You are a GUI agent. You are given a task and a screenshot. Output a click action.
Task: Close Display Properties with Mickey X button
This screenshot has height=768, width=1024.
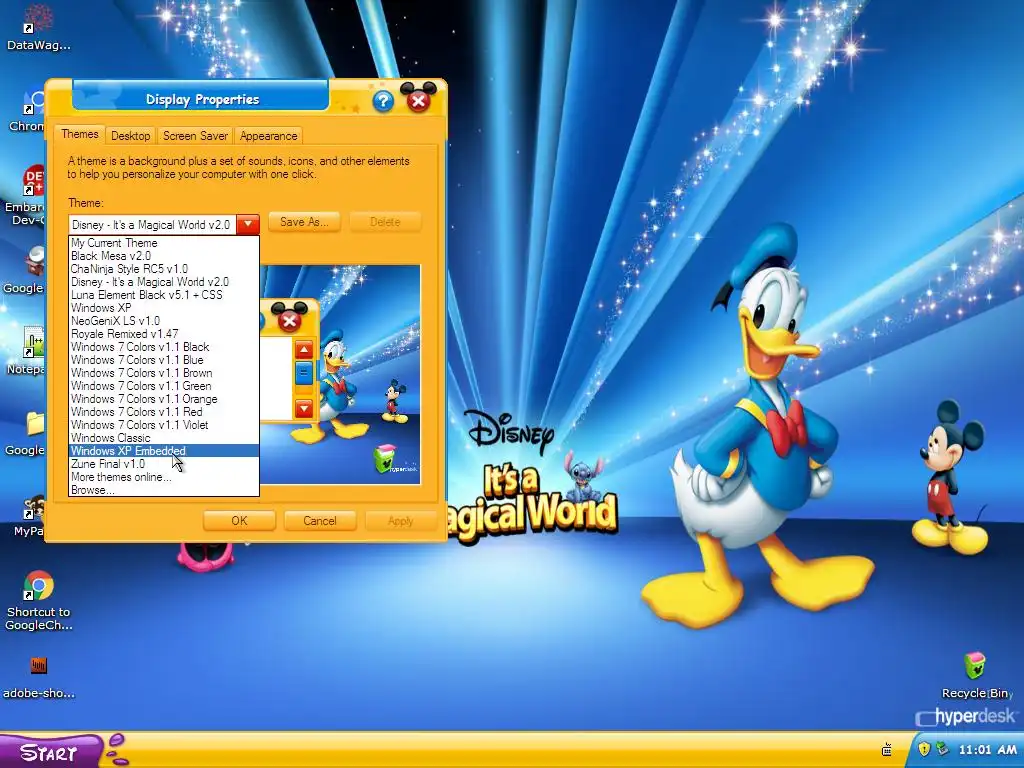tap(419, 100)
